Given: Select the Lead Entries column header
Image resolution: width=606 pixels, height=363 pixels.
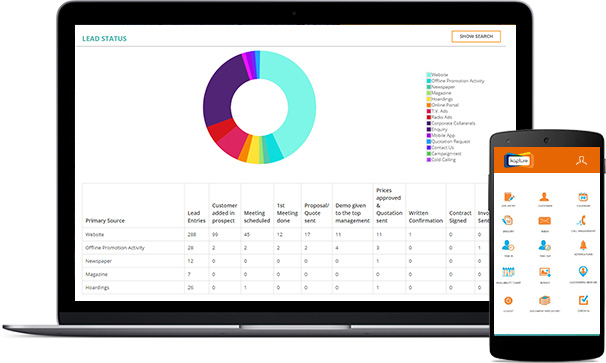Looking at the screenshot, I should (x=196, y=217).
